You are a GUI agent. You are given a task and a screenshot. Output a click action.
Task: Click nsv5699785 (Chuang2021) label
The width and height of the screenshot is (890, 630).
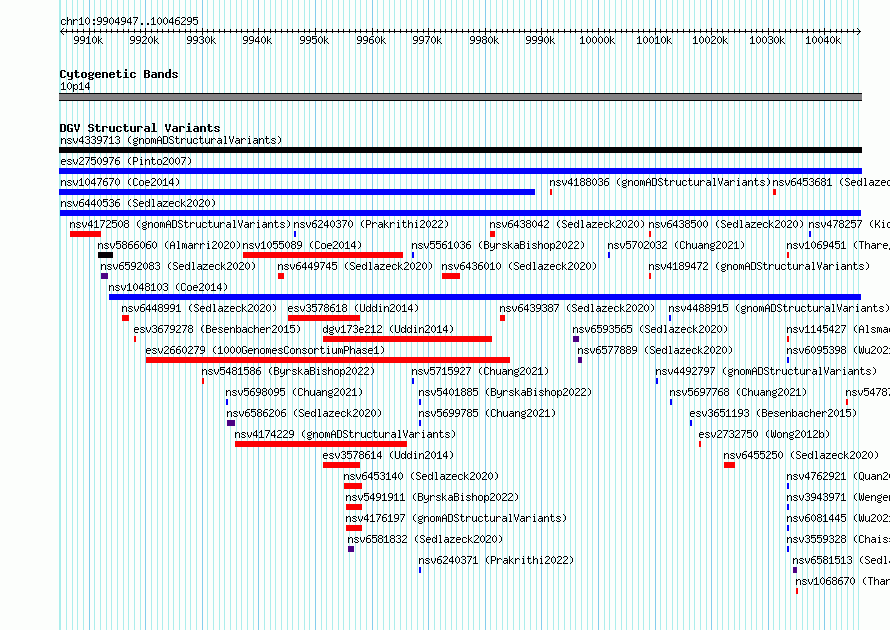pyautogui.click(x=486, y=413)
